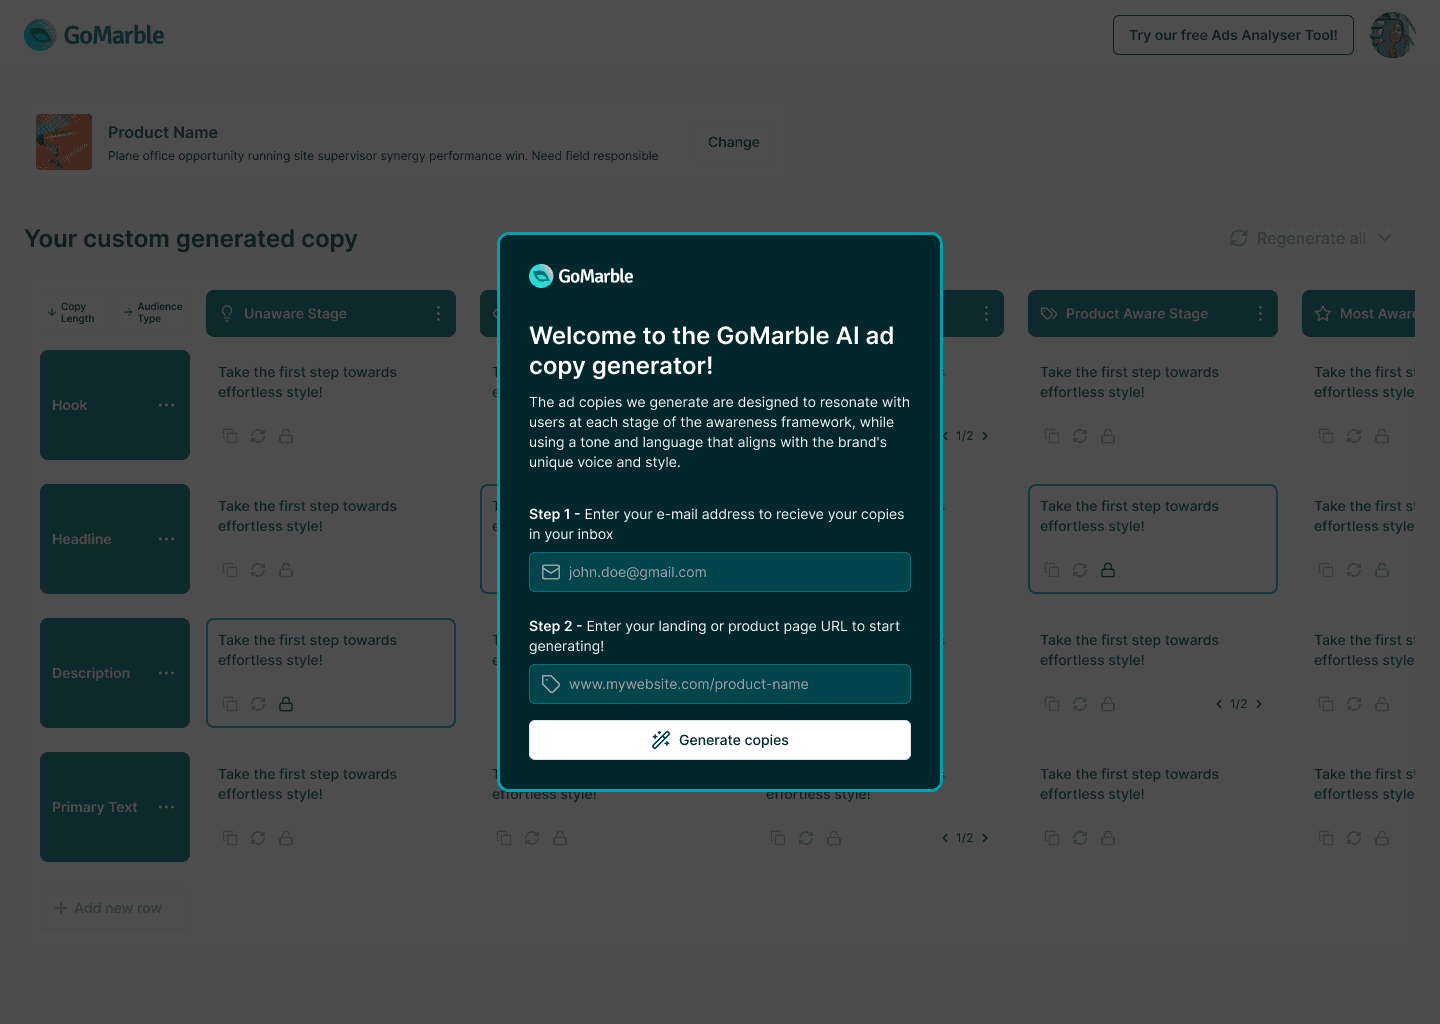Viewport: 1440px width, 1024px height.
Task: Open the user profile avatar
Action: (1393, 35)
